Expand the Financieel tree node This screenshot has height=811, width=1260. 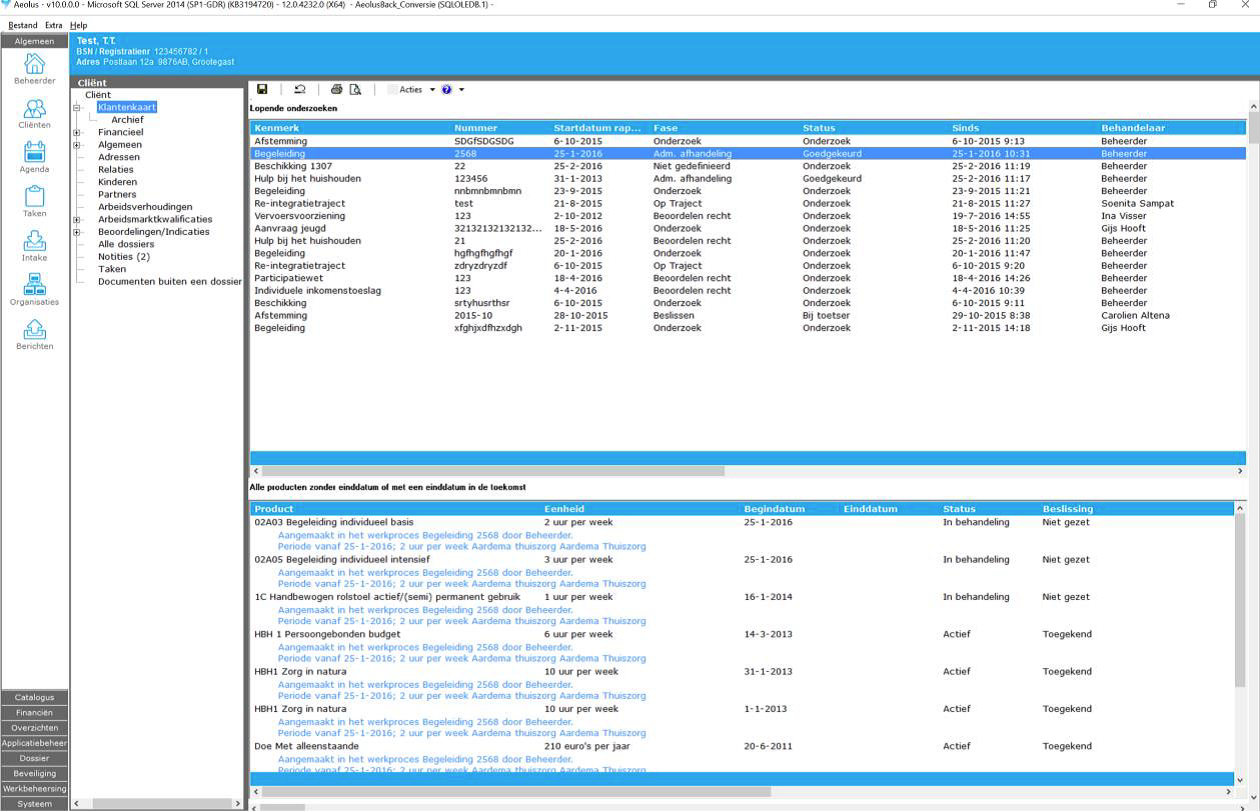click(77, 132)
